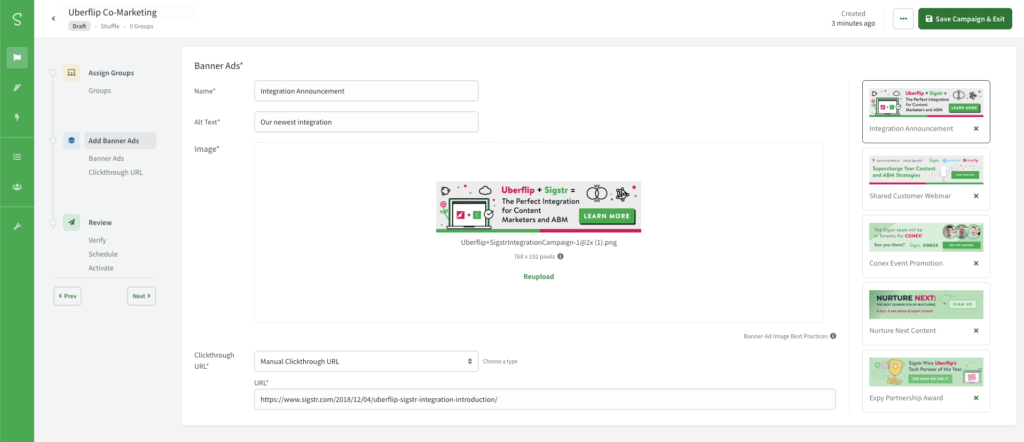Open the flag campaigns sidebar icon

coord(17,57)
